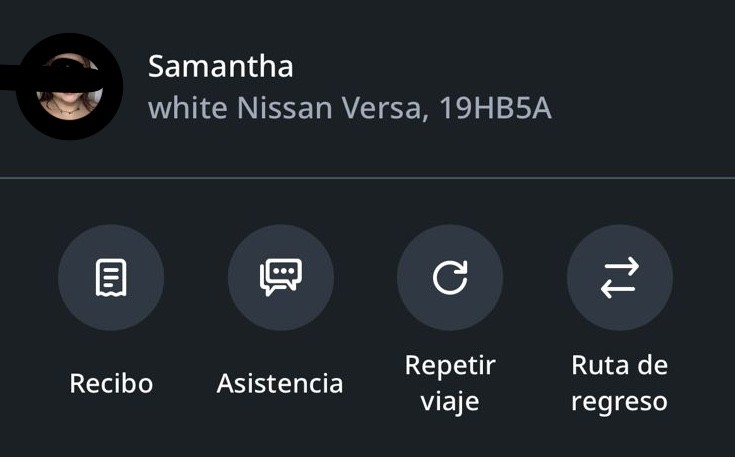Select the white Nissan Versa vehicle text
Viewport: 735px width, 457px height.
(285, 108)
